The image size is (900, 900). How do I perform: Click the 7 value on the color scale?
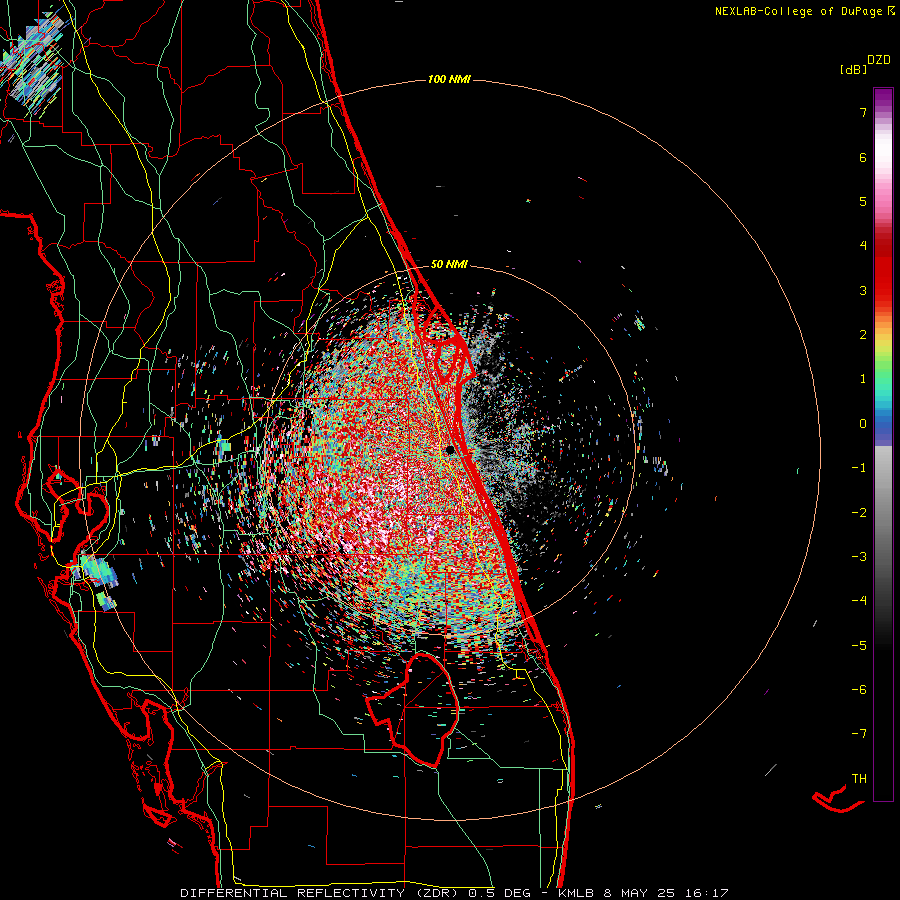[863, 112]
